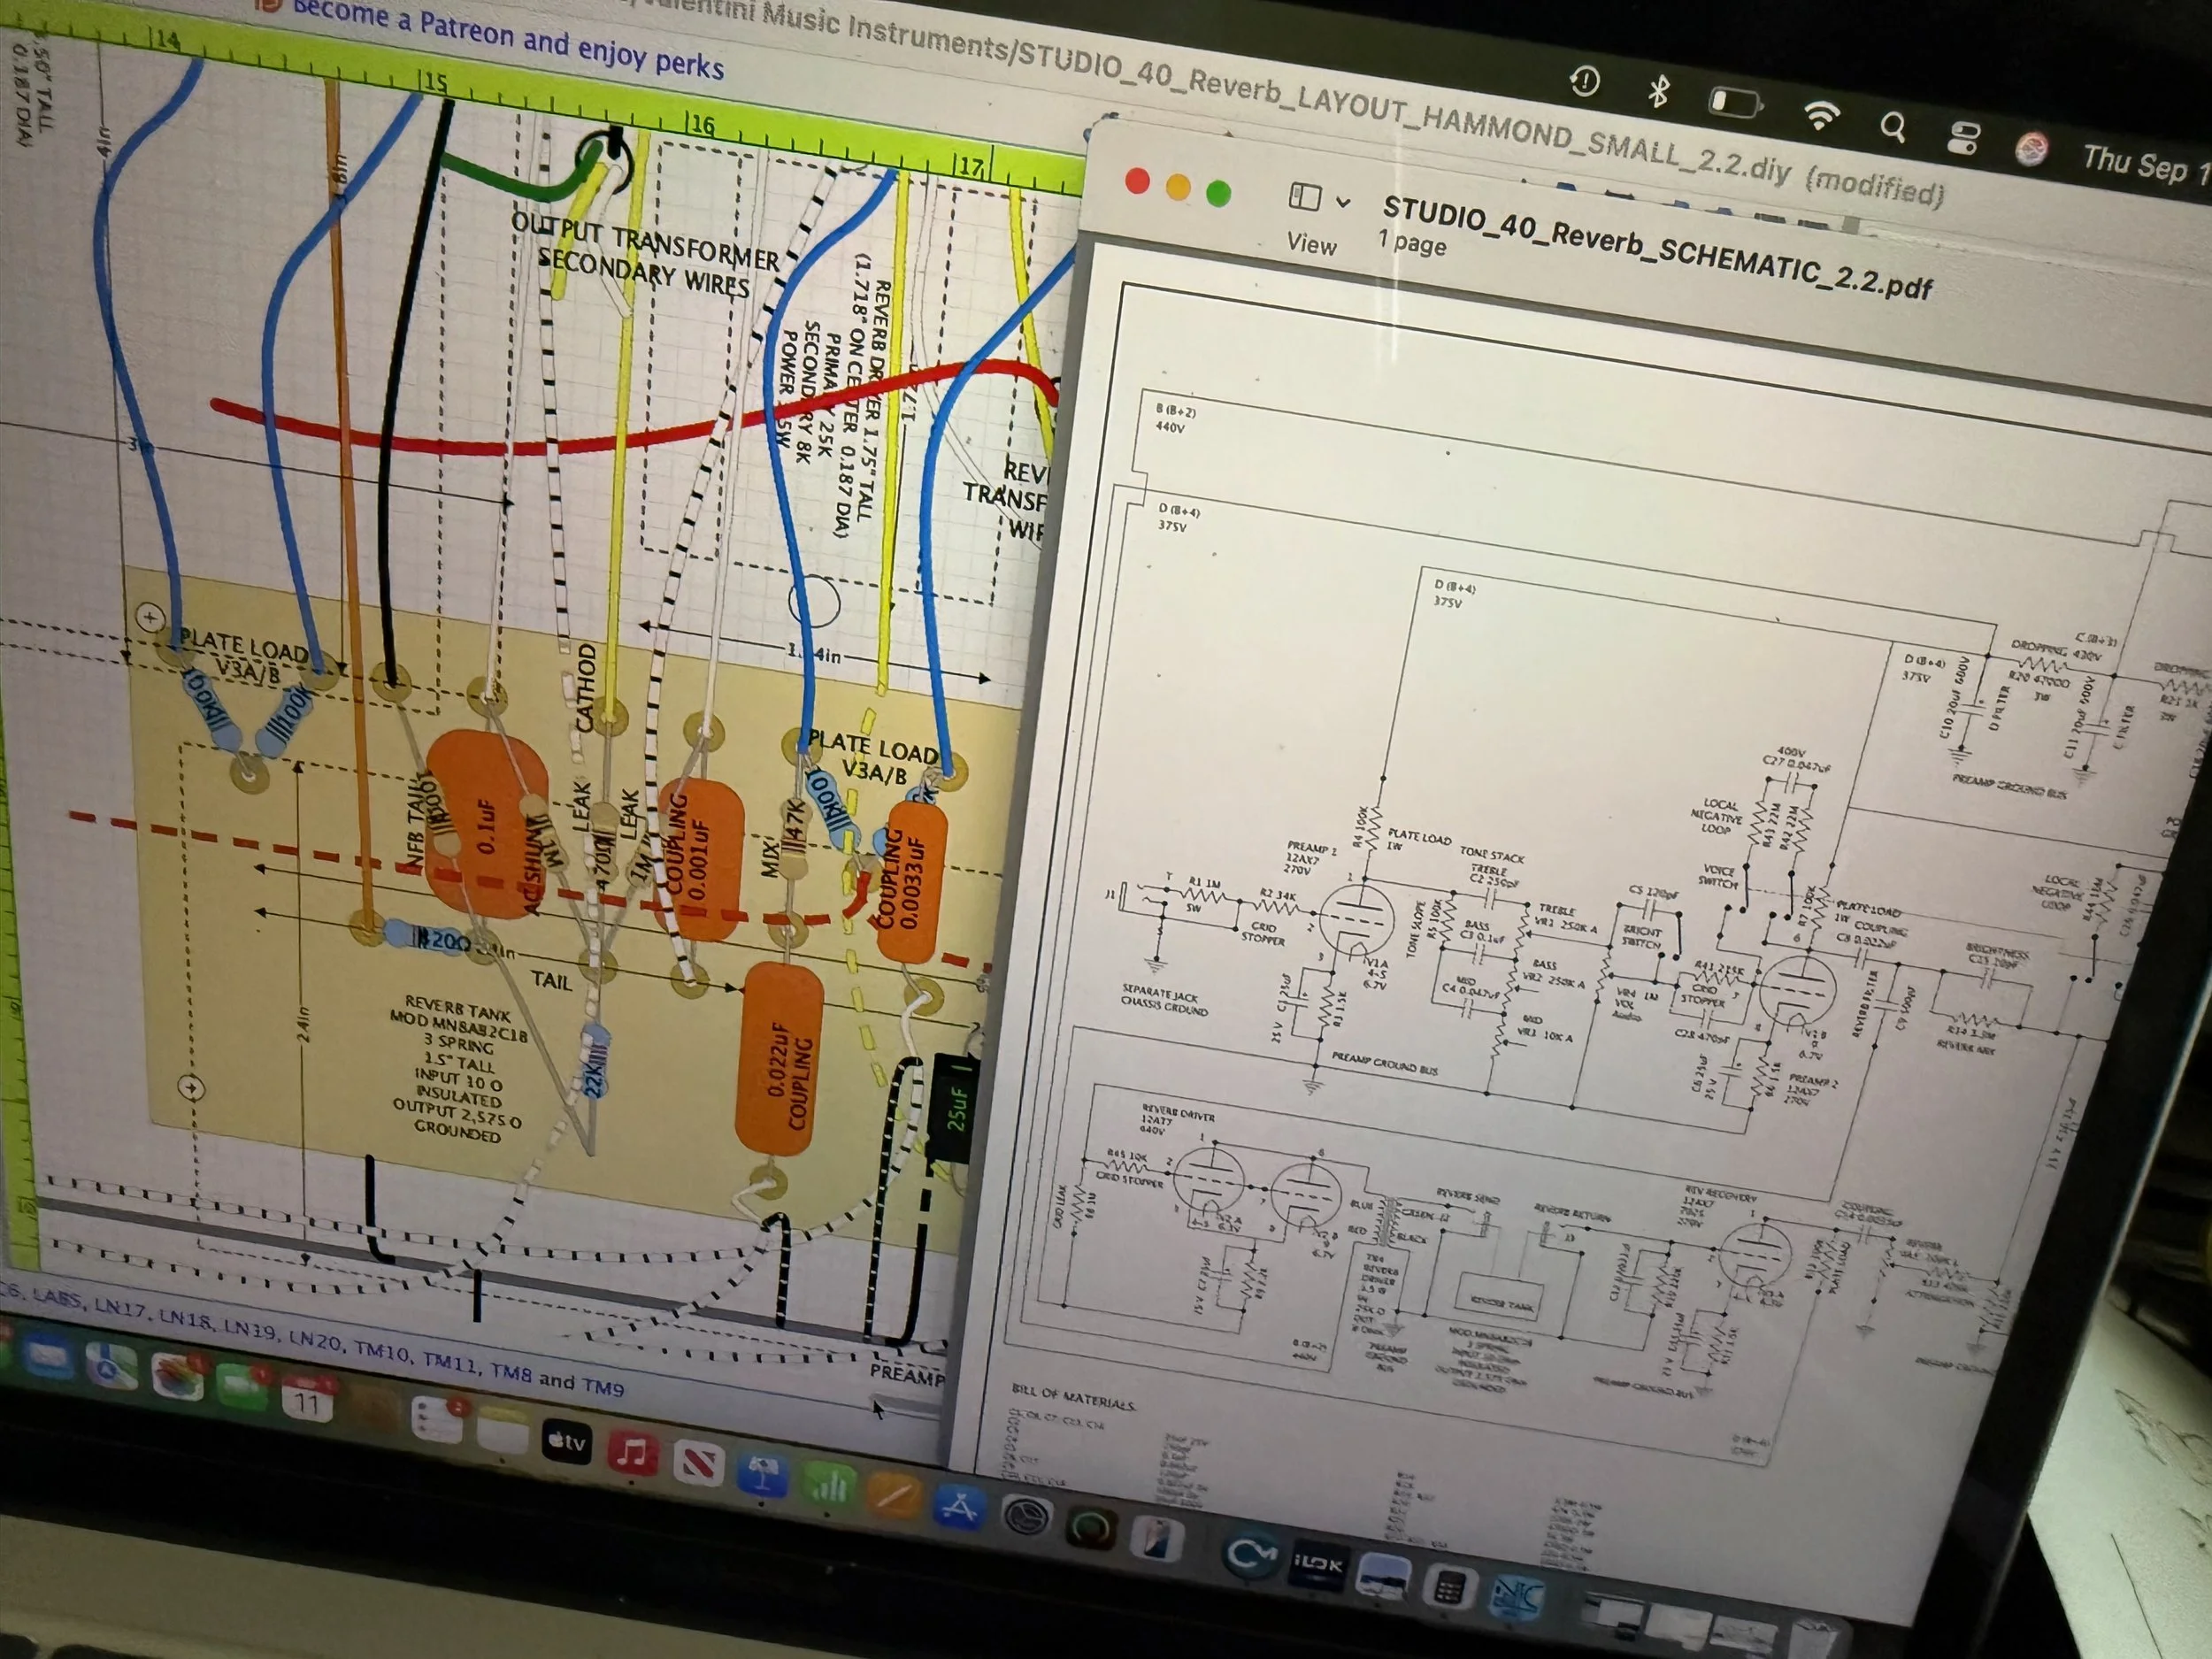Viewport: 2212px width, 1659px height.
Task: Click the REVERB TANK description text block
Action: 458,1068
